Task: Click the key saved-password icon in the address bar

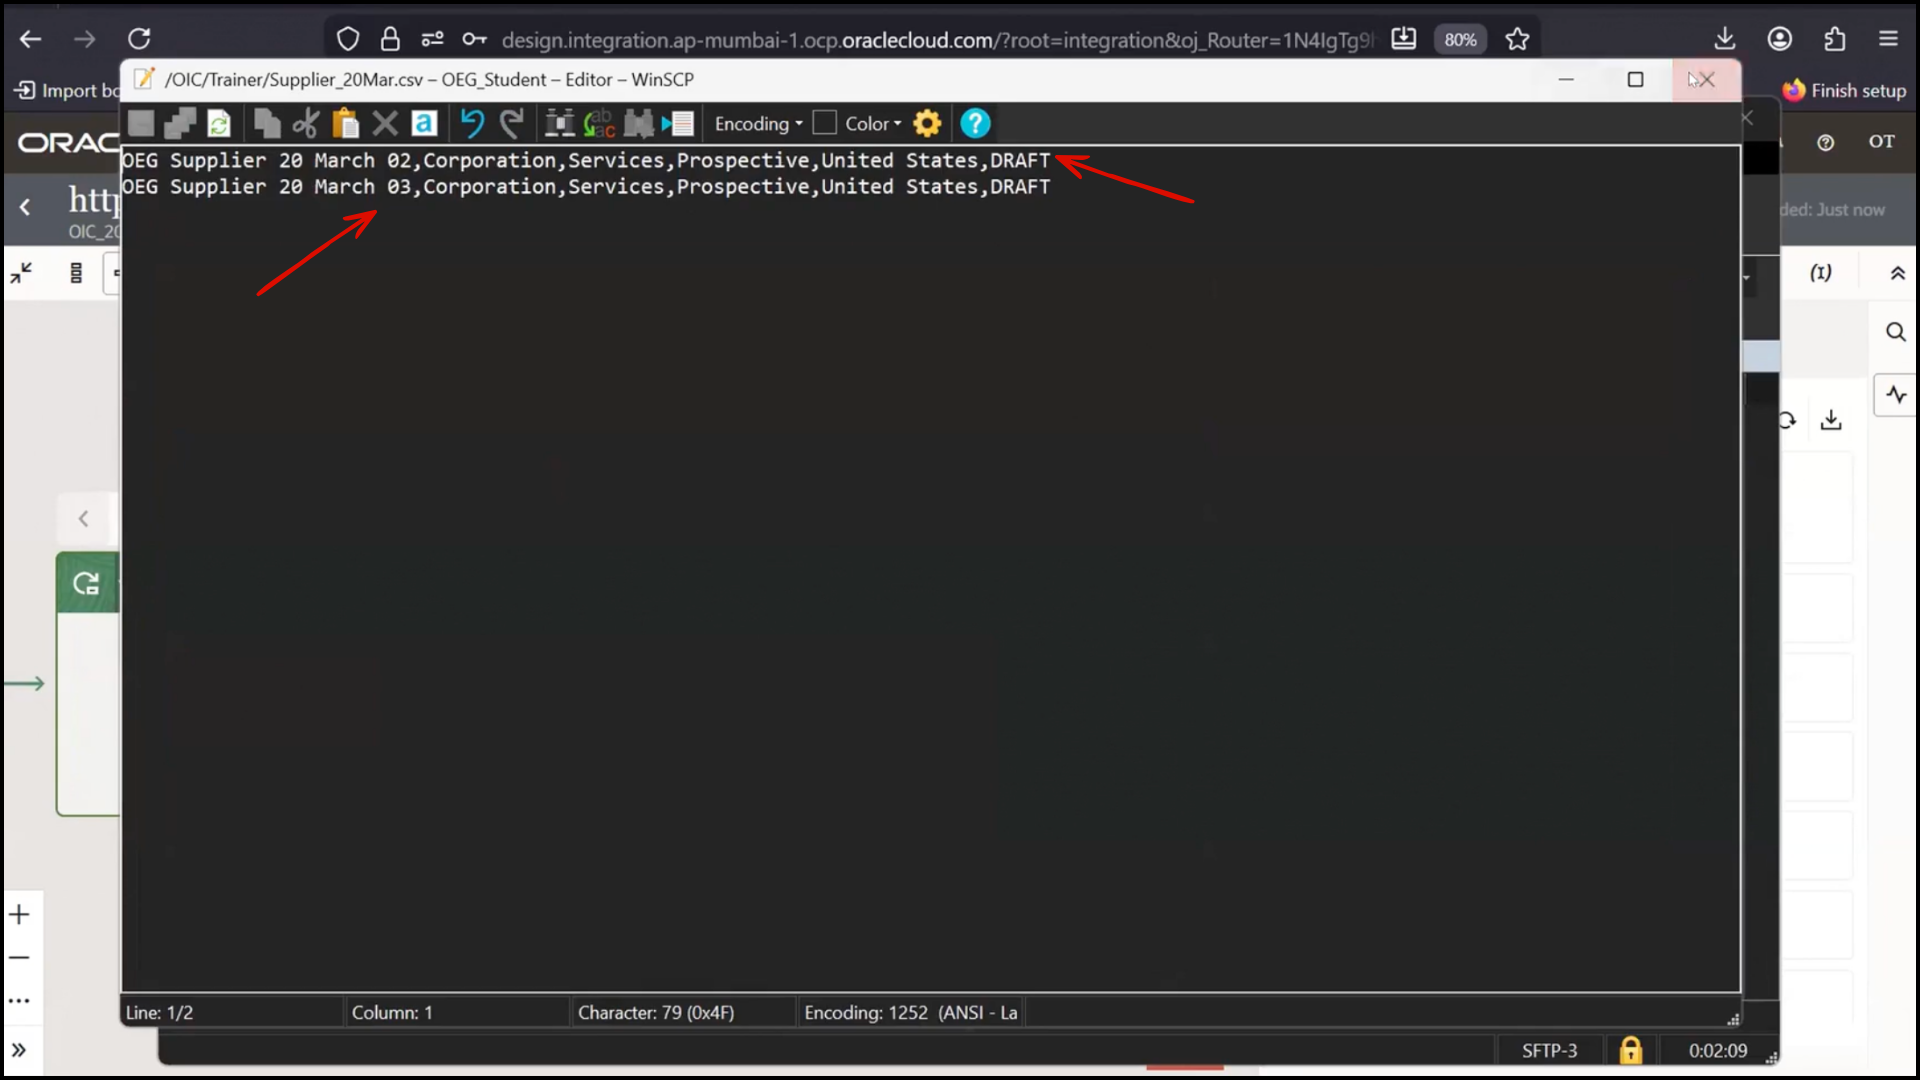Action: [x=474, y=39]
